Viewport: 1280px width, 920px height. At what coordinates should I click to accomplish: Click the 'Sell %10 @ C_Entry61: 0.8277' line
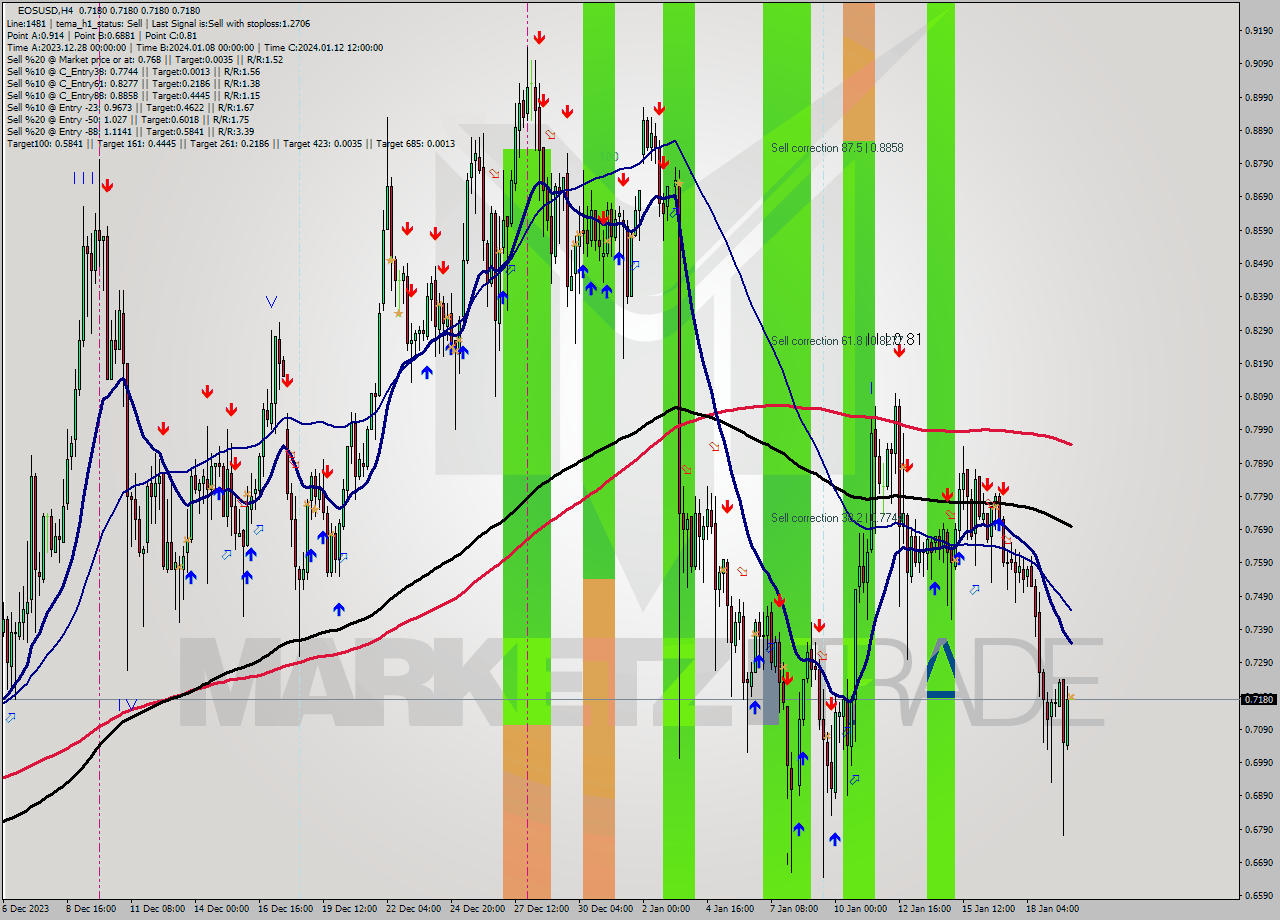(x=72, y=83)
